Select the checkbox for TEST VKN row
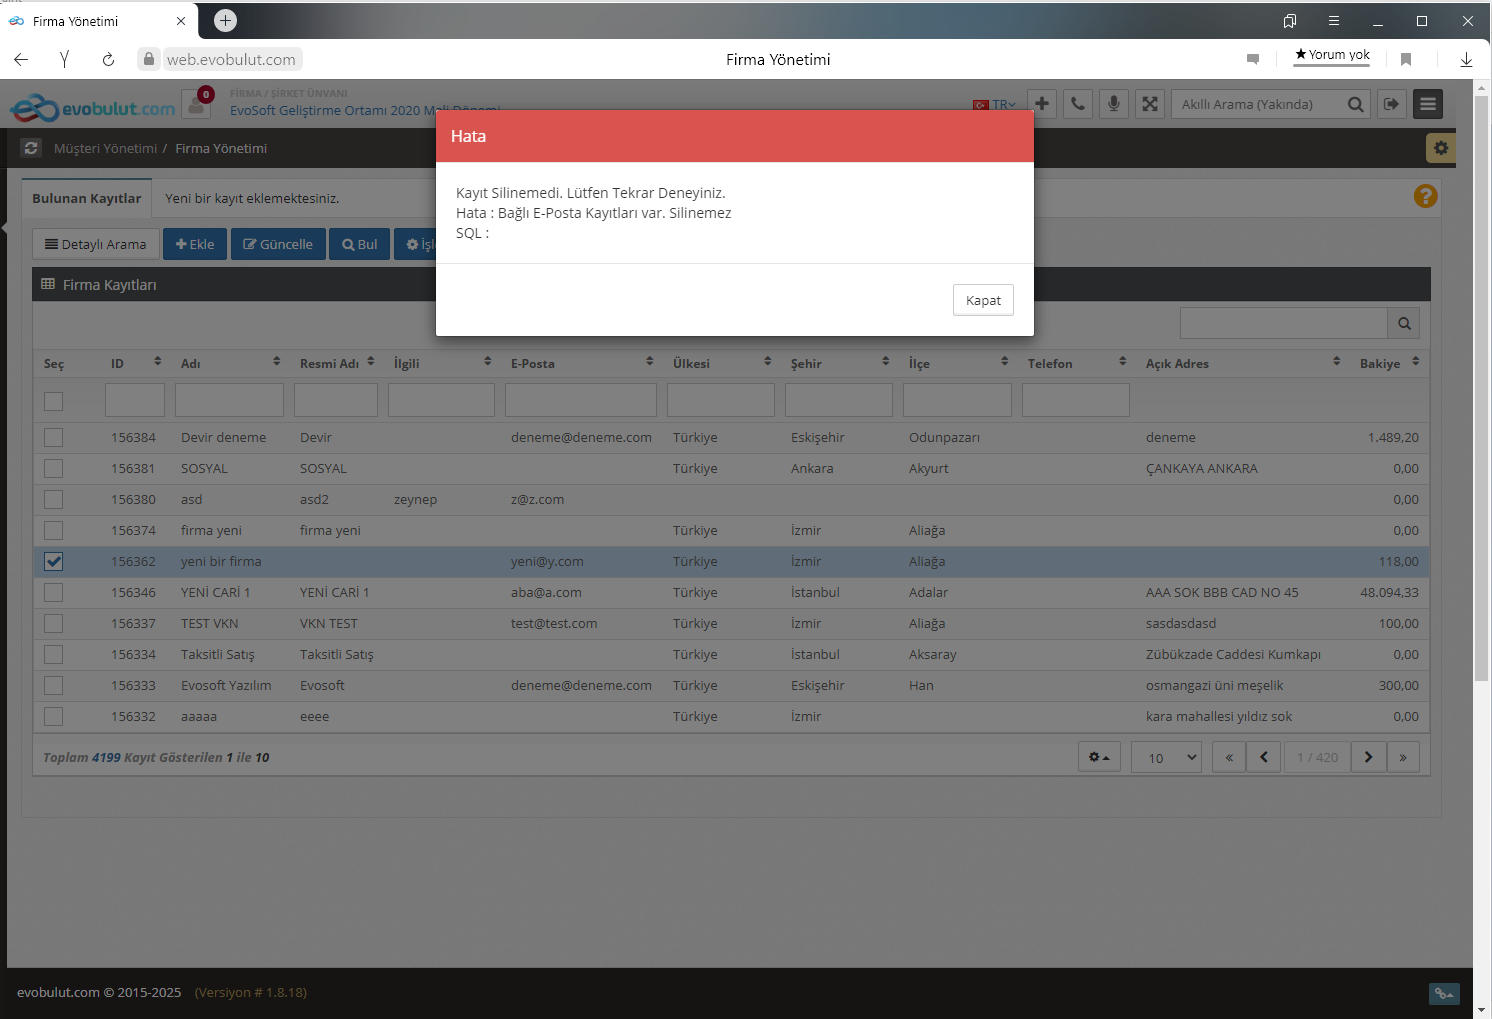 (54, 624)
